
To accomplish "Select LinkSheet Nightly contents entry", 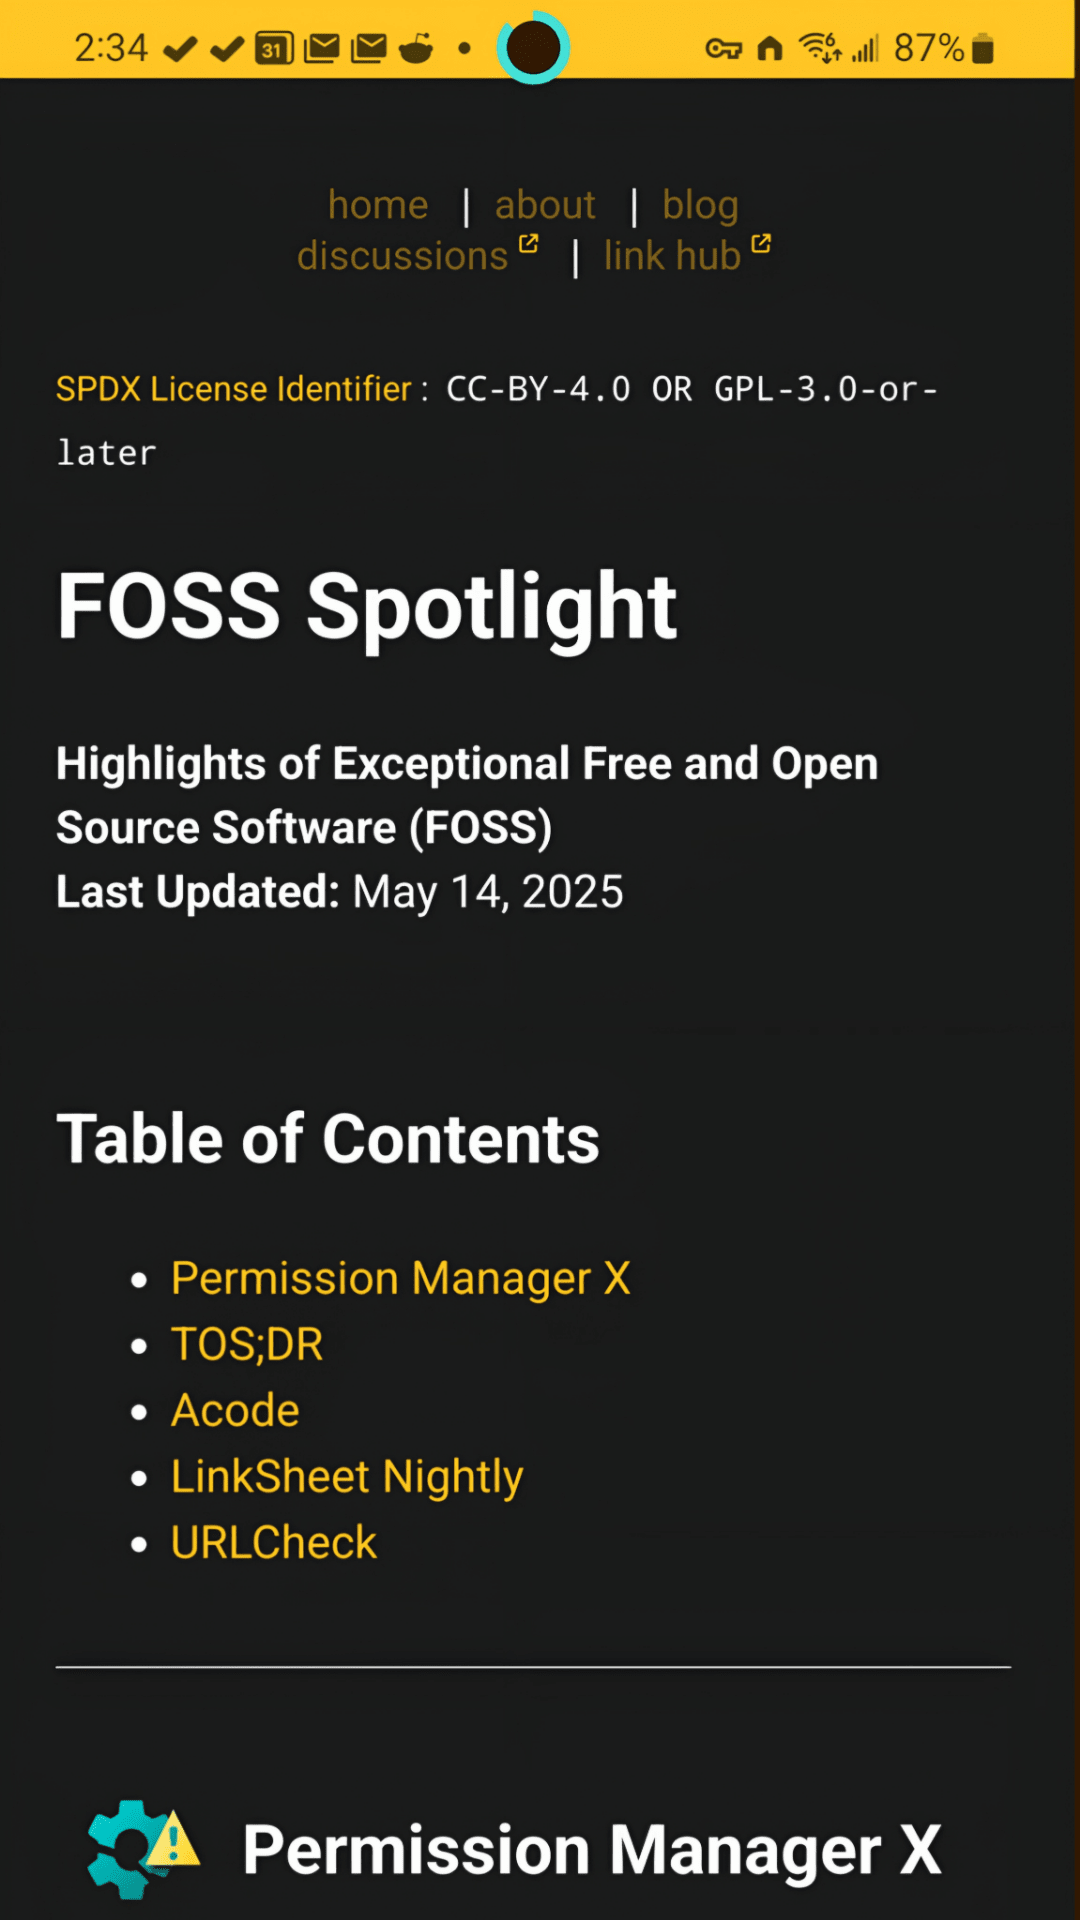I will pos(347,1476).
